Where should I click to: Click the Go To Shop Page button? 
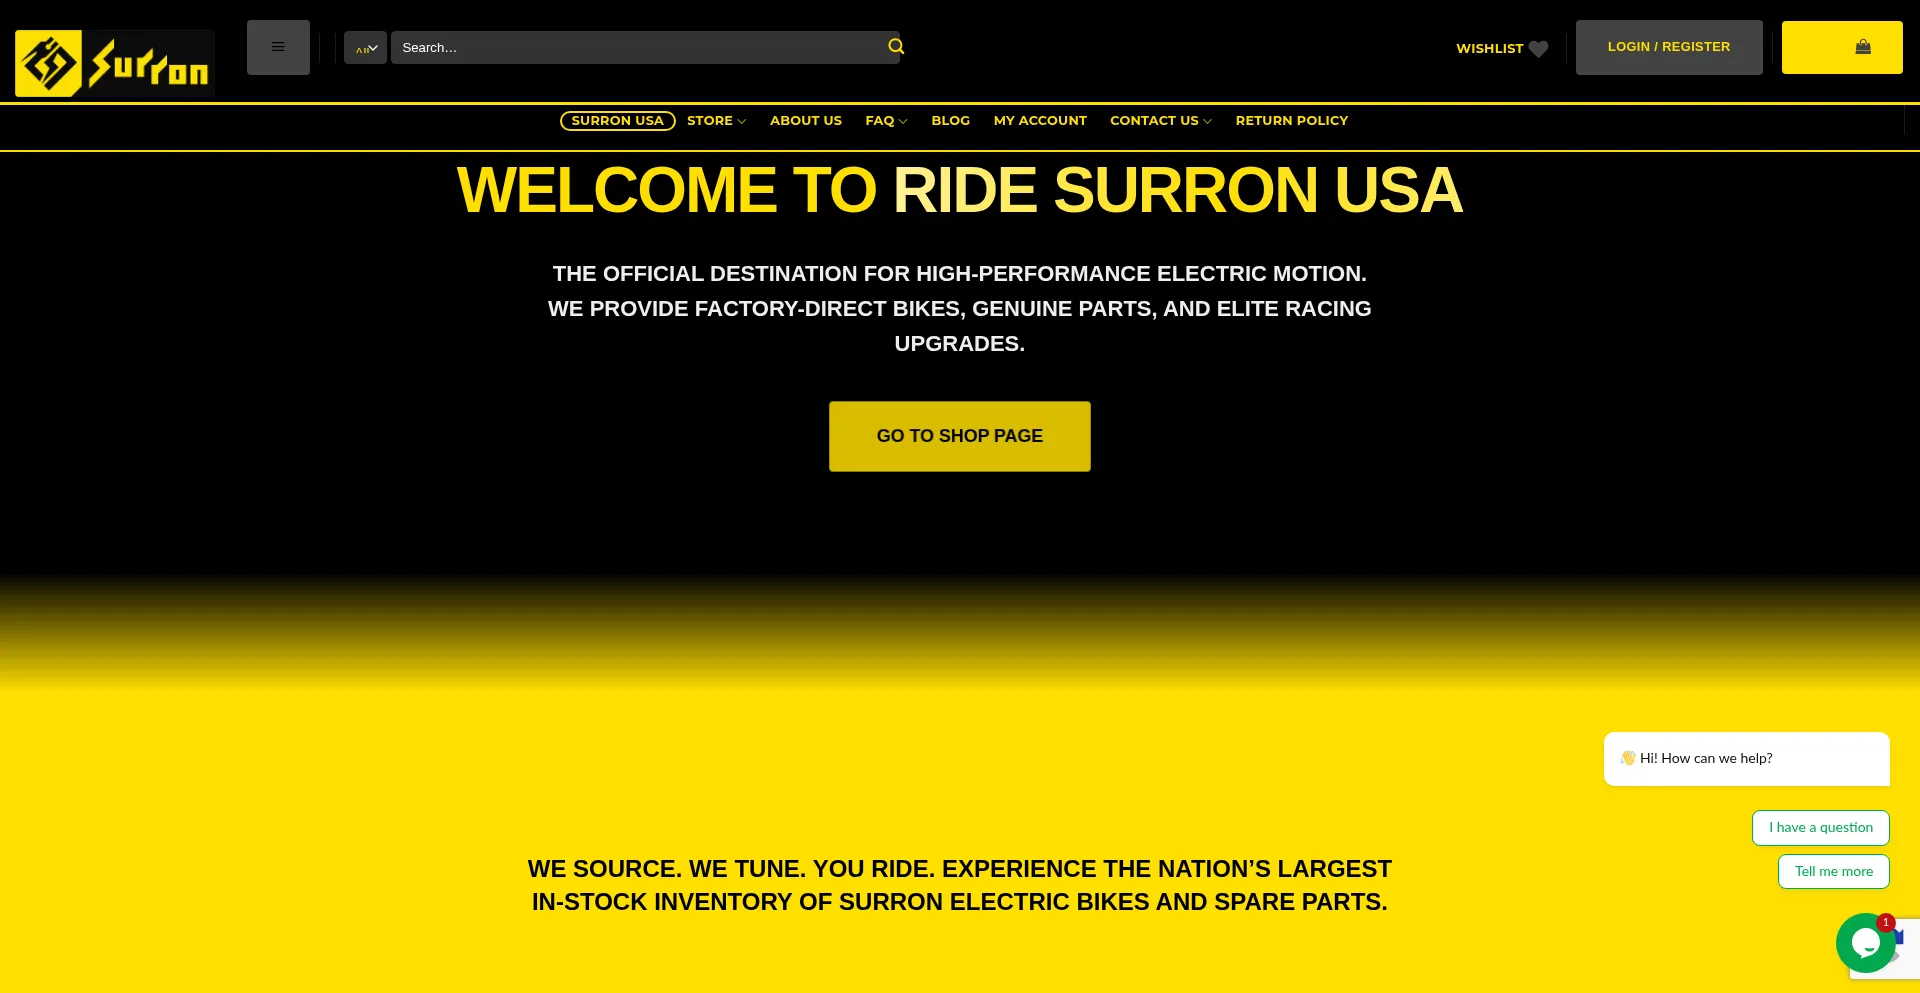[x=960, y=436]
